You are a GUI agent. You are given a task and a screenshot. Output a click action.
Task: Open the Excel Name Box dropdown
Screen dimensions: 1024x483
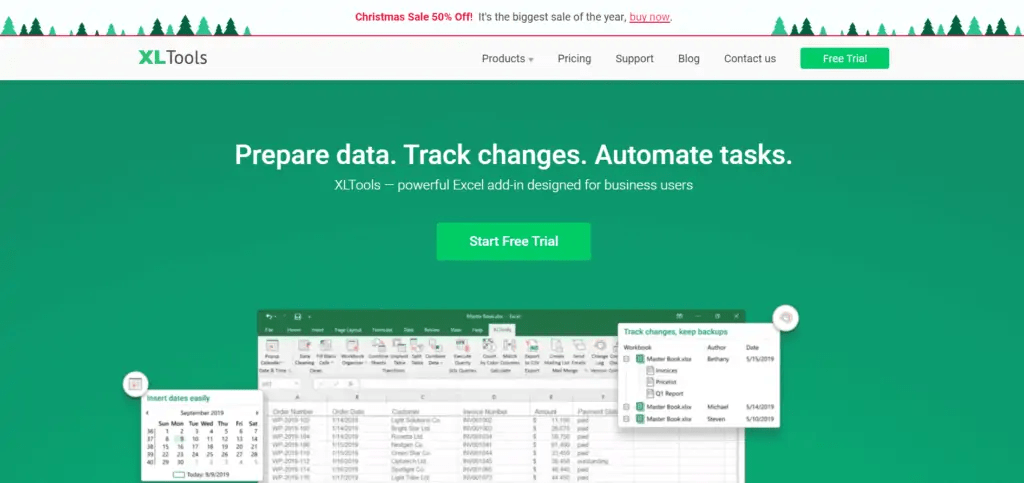(296, 384)
